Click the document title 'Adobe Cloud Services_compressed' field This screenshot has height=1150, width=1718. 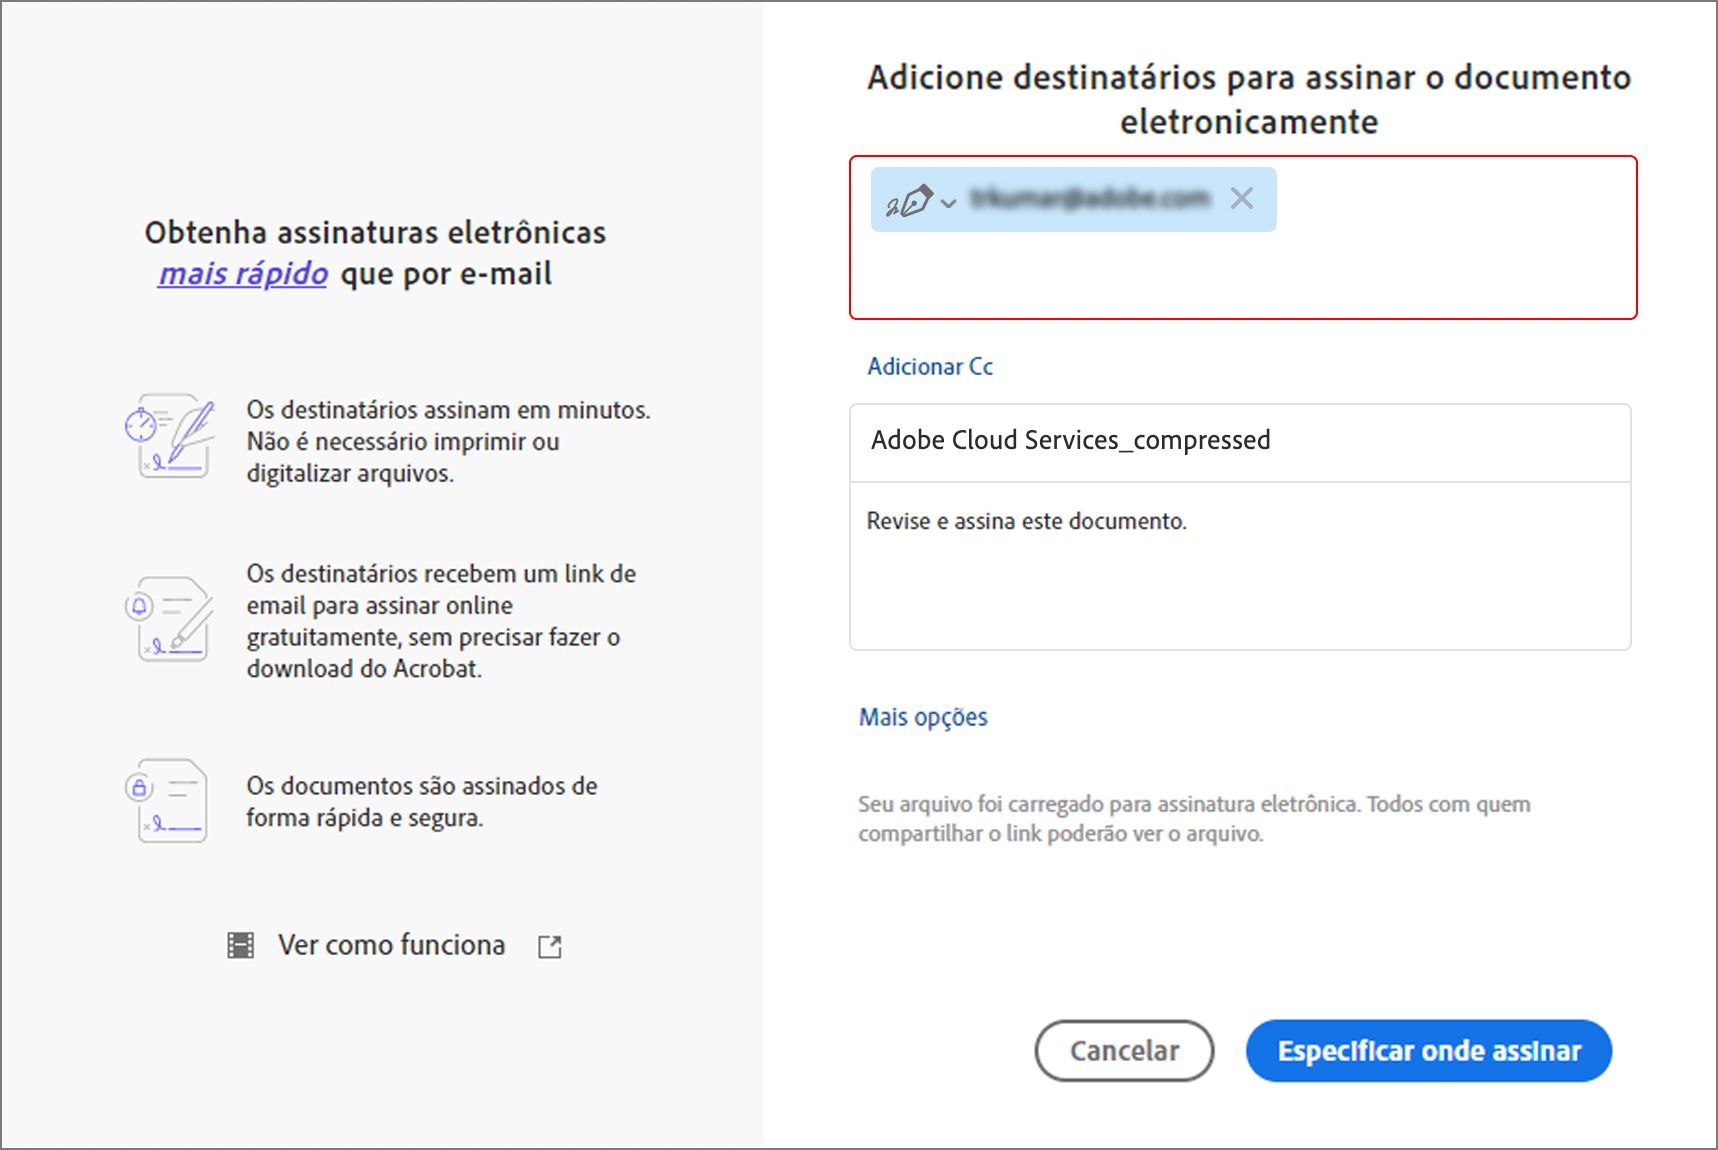tap(1070, 440)
